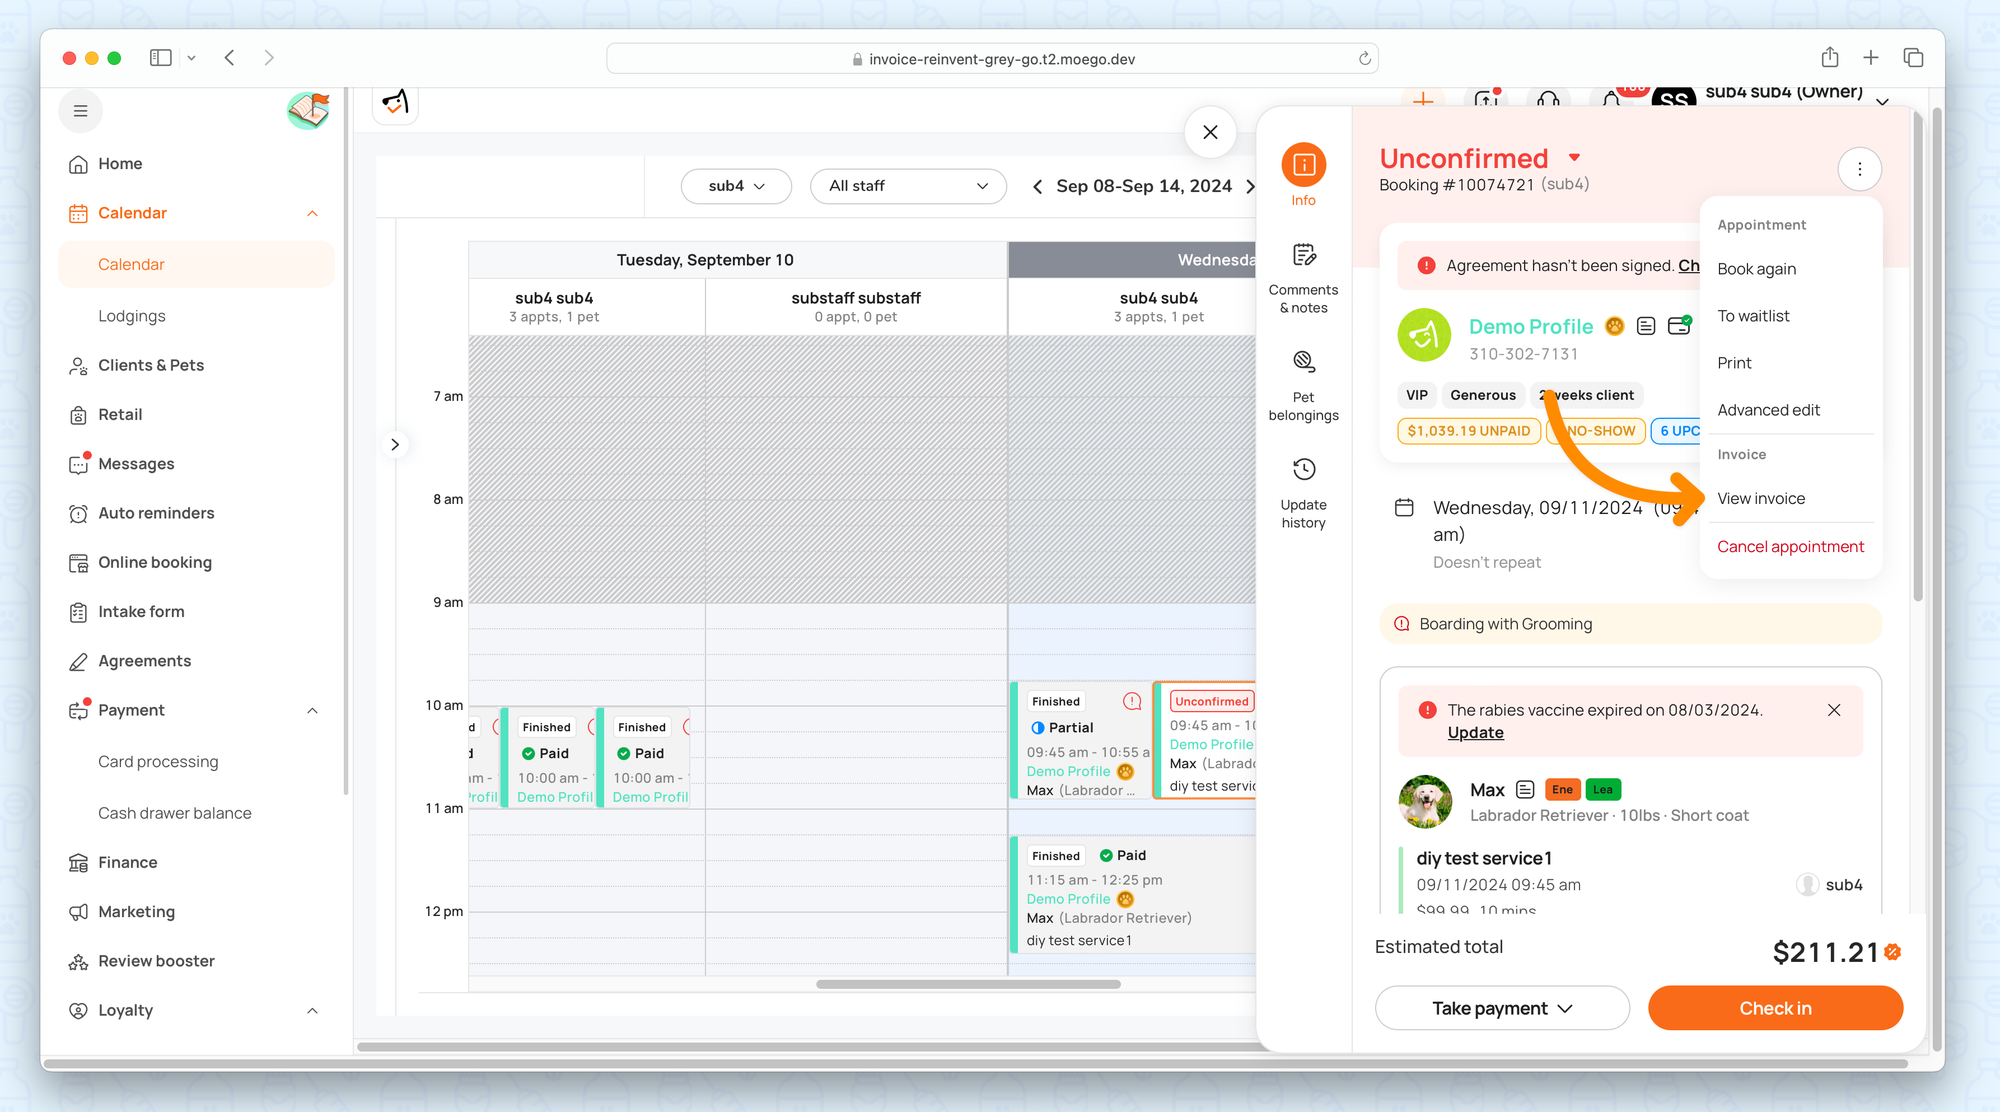Open the sub4 business selector dropdown
The height and width of the screenshot is (1112, 2000).
pos(736,186)
